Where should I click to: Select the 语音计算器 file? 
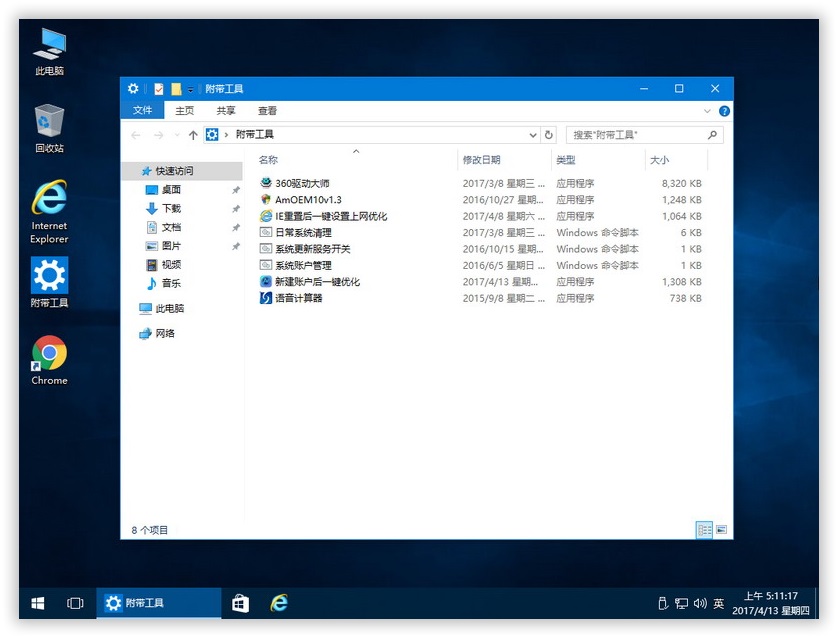click(298, 298)
